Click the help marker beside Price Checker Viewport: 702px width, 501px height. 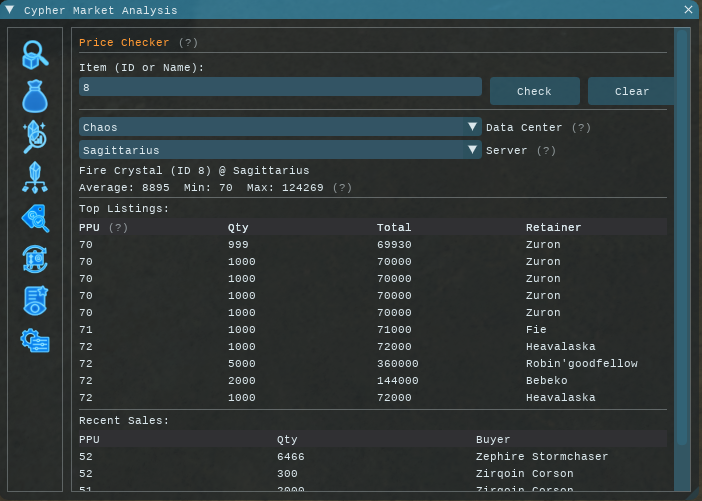[188, 43]
